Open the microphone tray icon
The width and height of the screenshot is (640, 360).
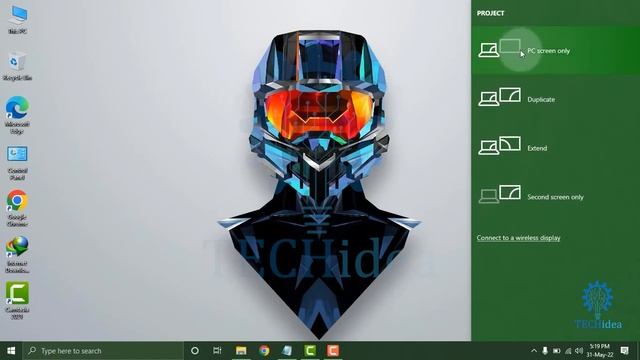[545, 351]
